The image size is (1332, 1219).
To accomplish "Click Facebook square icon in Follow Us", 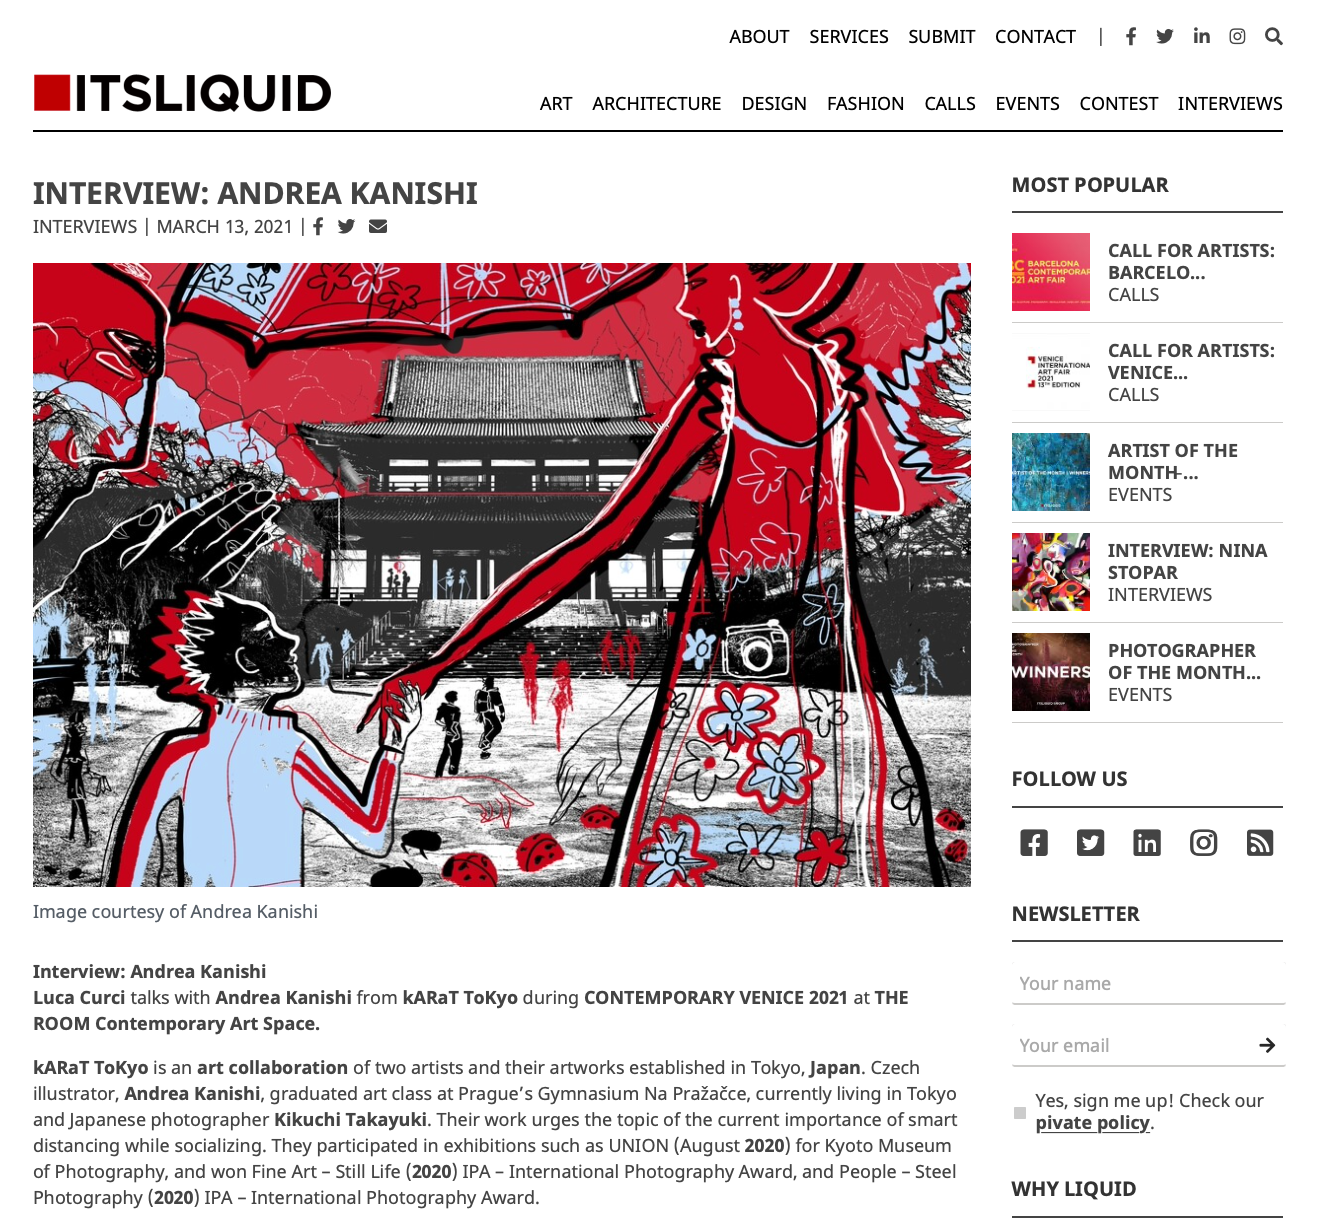I will pyautogui.click(x=1034, y=843).
